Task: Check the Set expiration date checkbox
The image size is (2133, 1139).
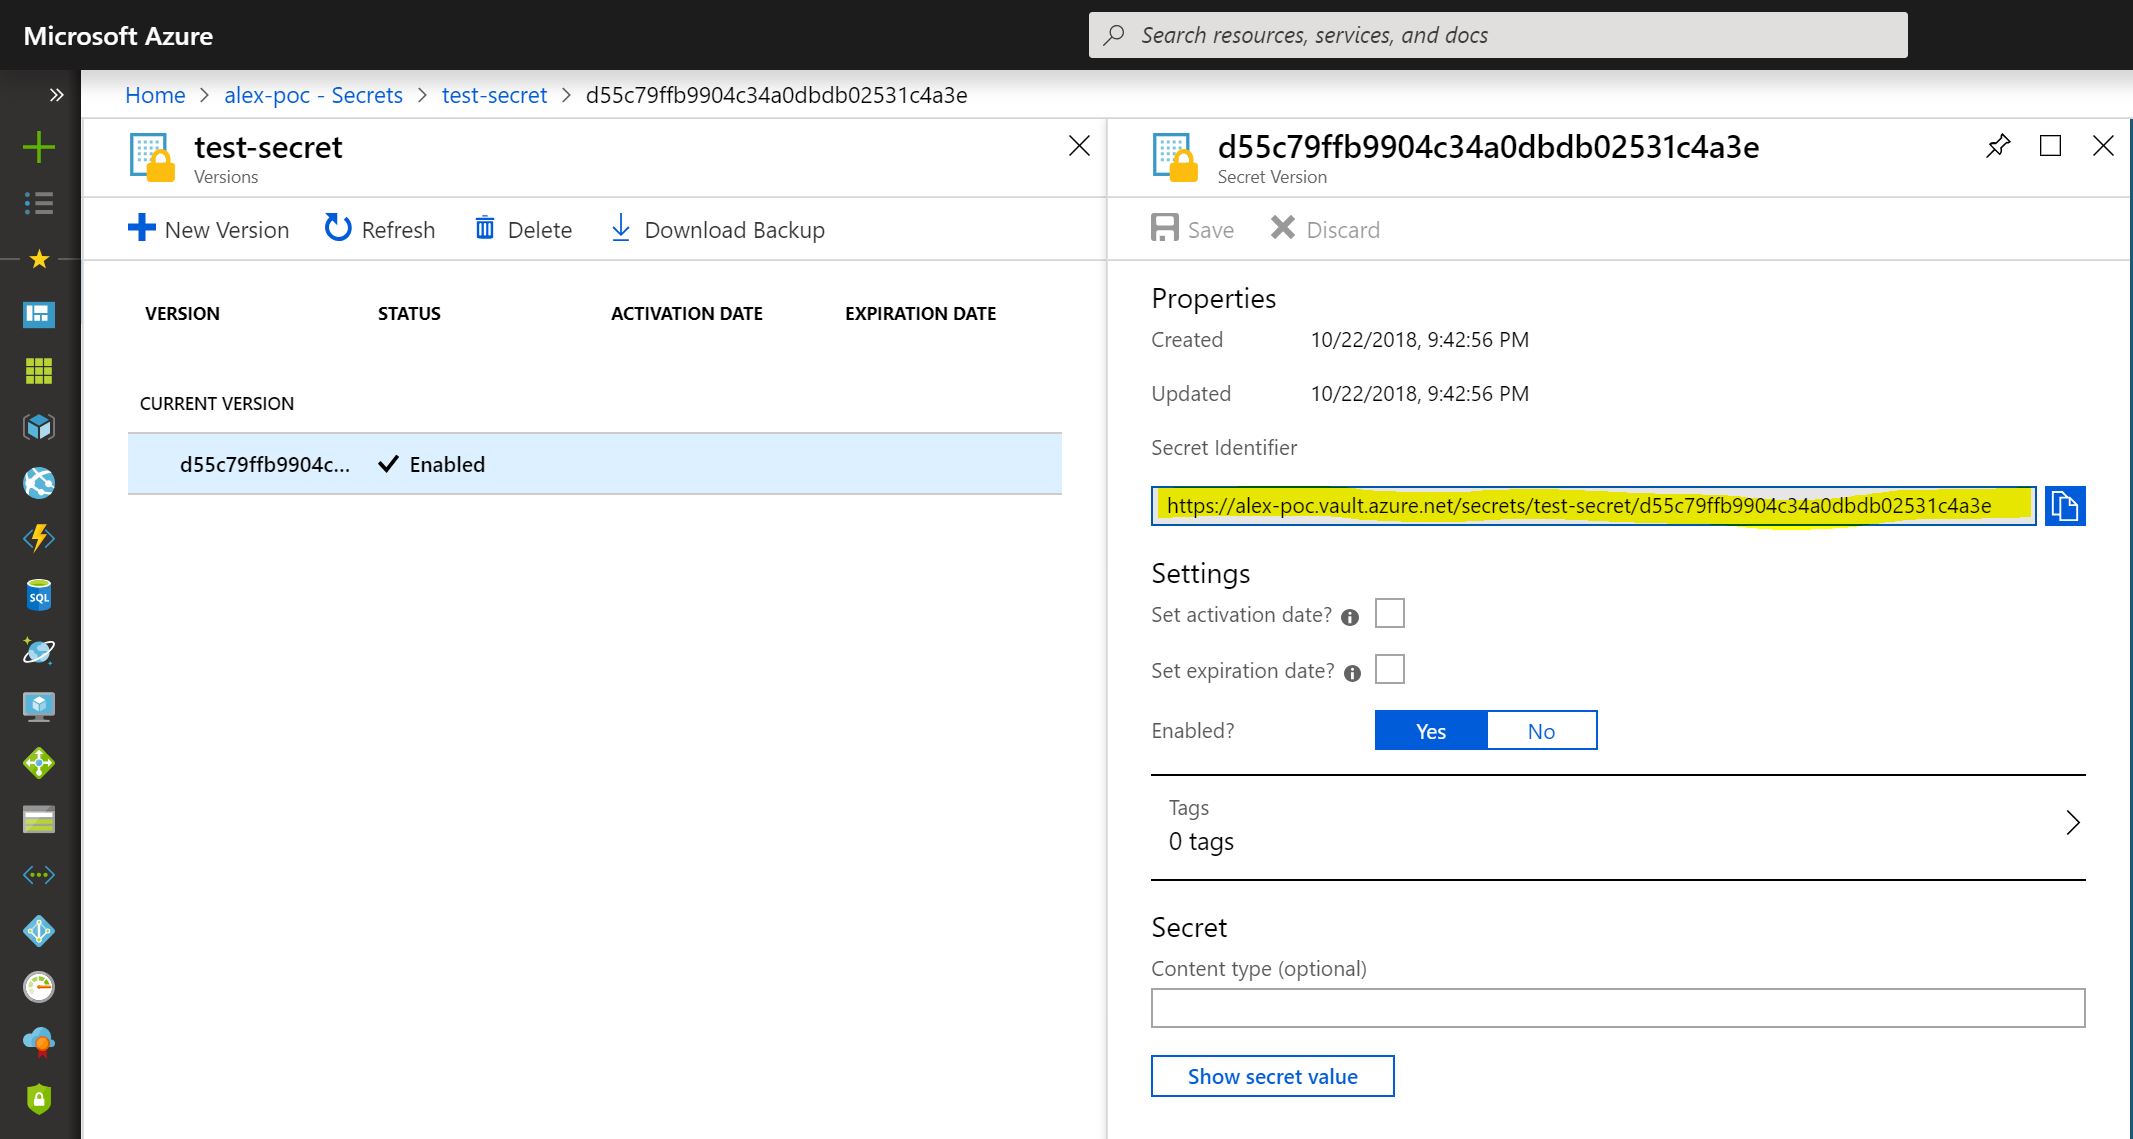Action: pos(1389,669)
